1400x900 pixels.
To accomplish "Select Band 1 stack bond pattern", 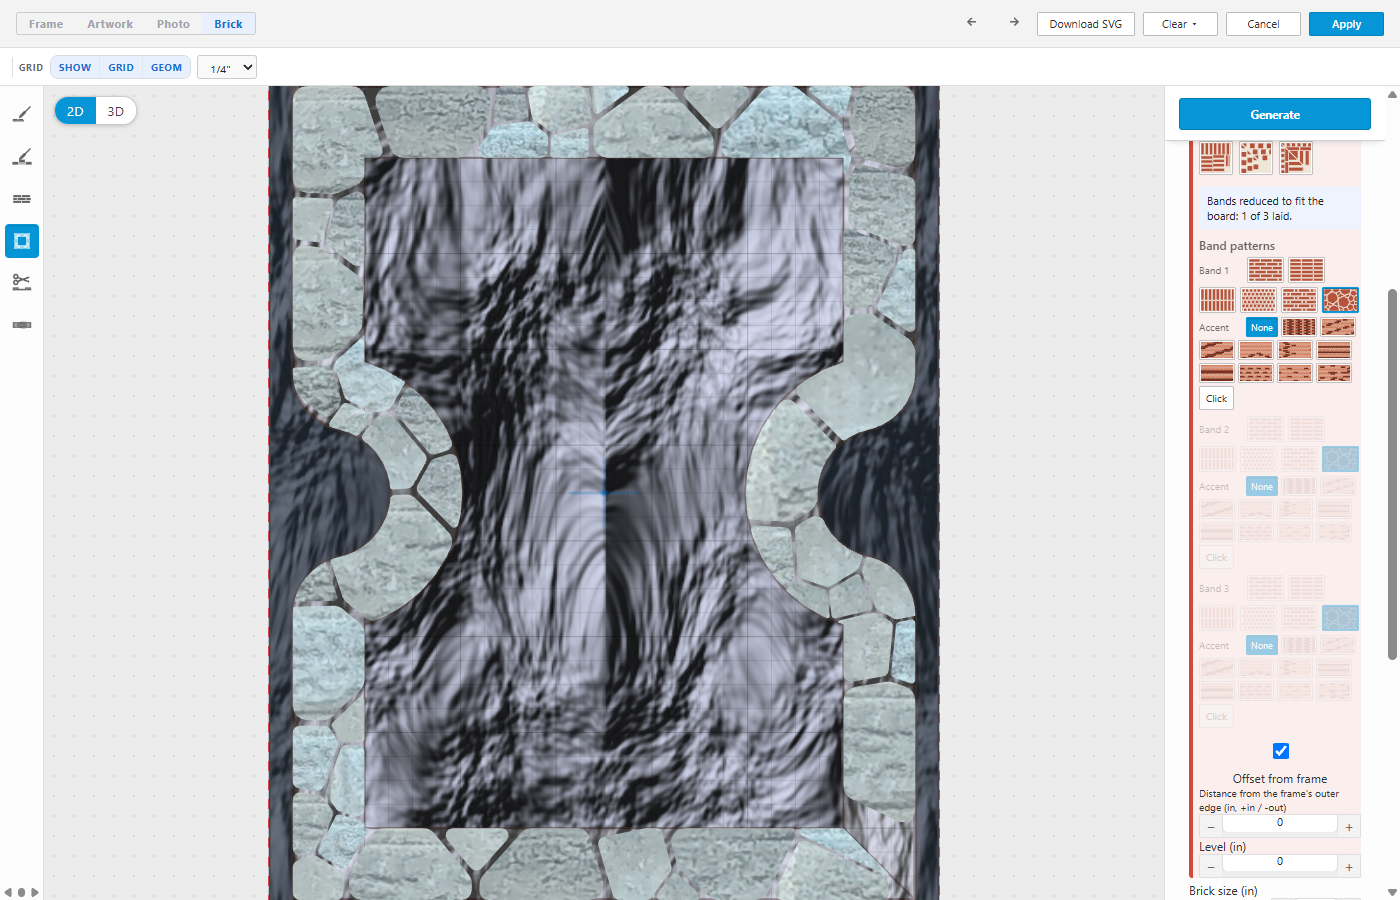I will point(1306,270).
